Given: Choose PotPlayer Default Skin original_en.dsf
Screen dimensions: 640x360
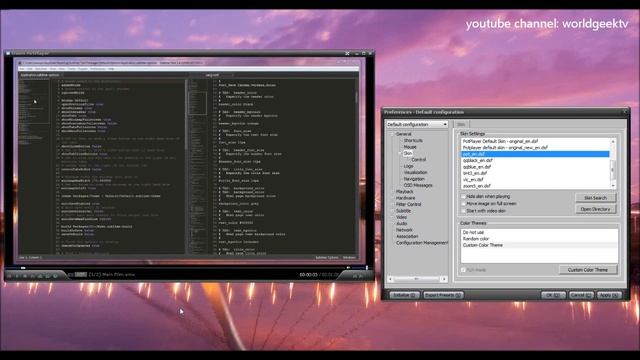Looking at the screenshot, I should (x=535, y=141).
